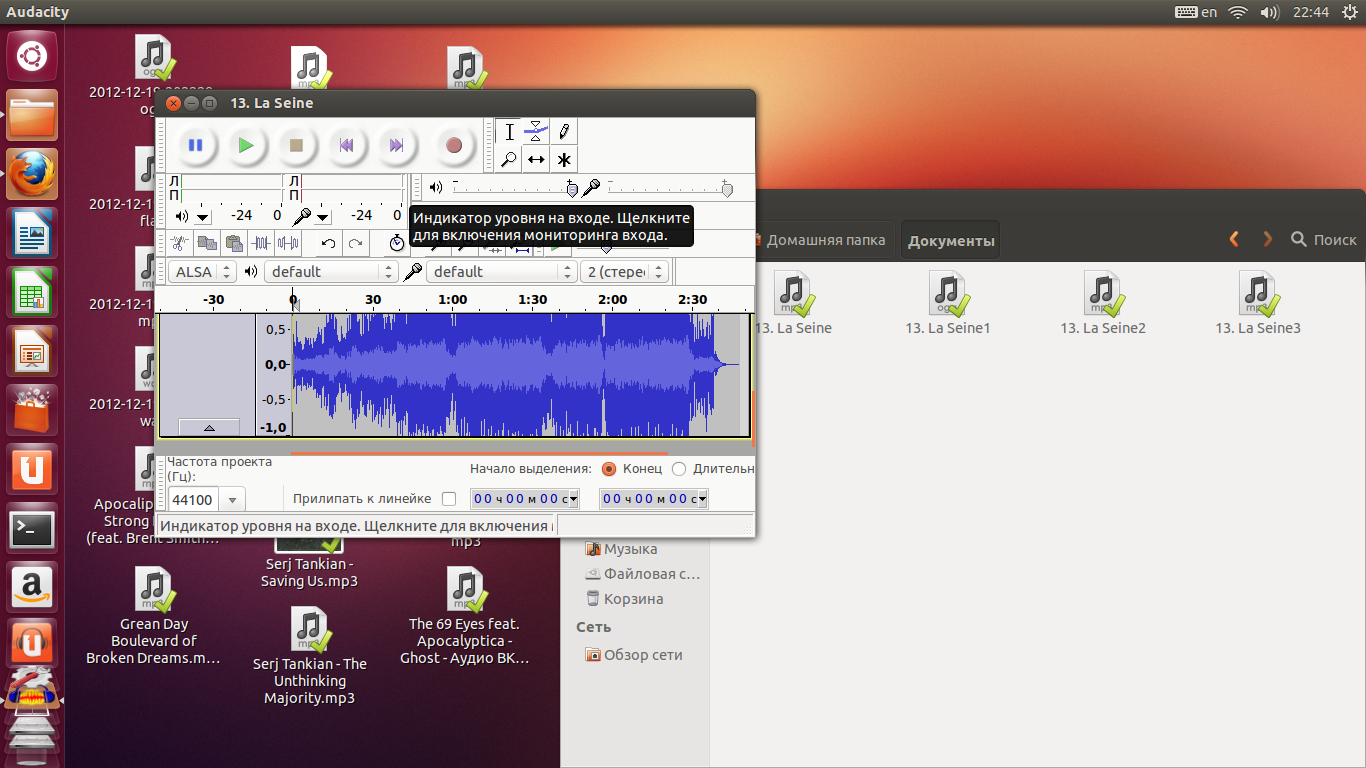Open the sound volume indicator menu
Viewport: 1366px width, 768px height.
pyautogui.click(x=1269, y=12)
